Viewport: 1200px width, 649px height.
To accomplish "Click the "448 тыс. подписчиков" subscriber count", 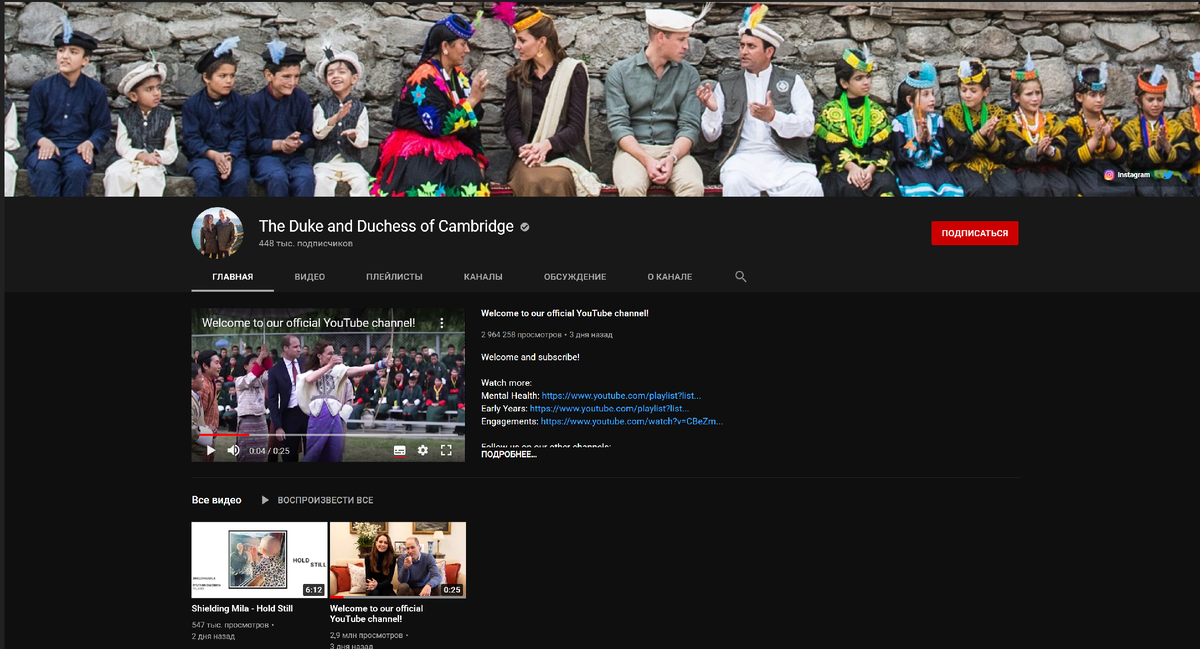I will 306,243.
